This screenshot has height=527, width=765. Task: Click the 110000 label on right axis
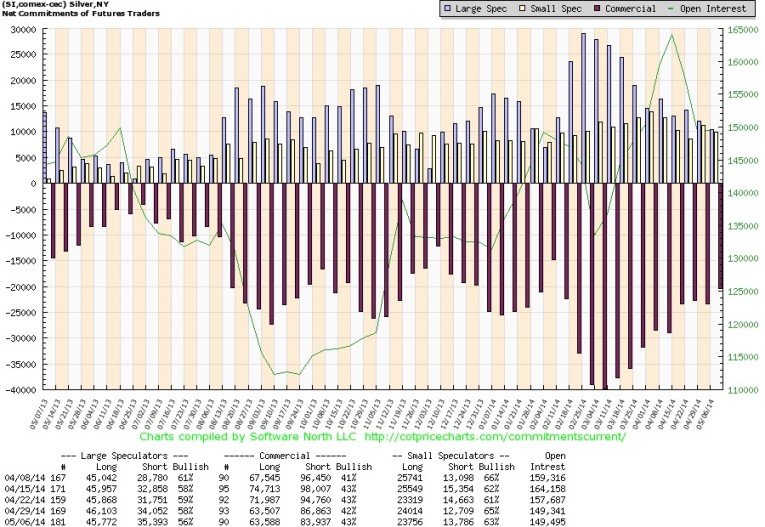[x=743, y=390]
